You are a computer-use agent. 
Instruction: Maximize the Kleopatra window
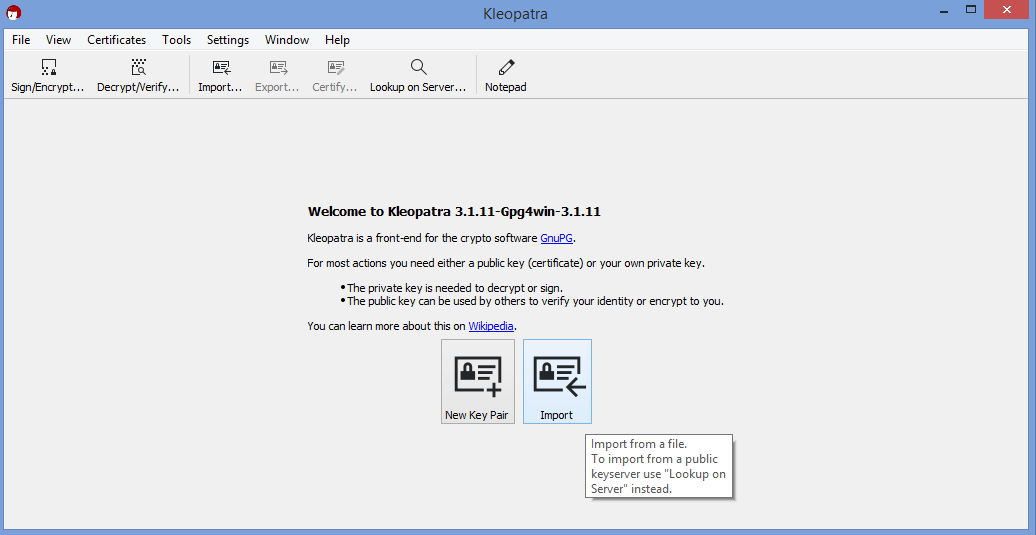pyautogui.click(x=970, y=10)
